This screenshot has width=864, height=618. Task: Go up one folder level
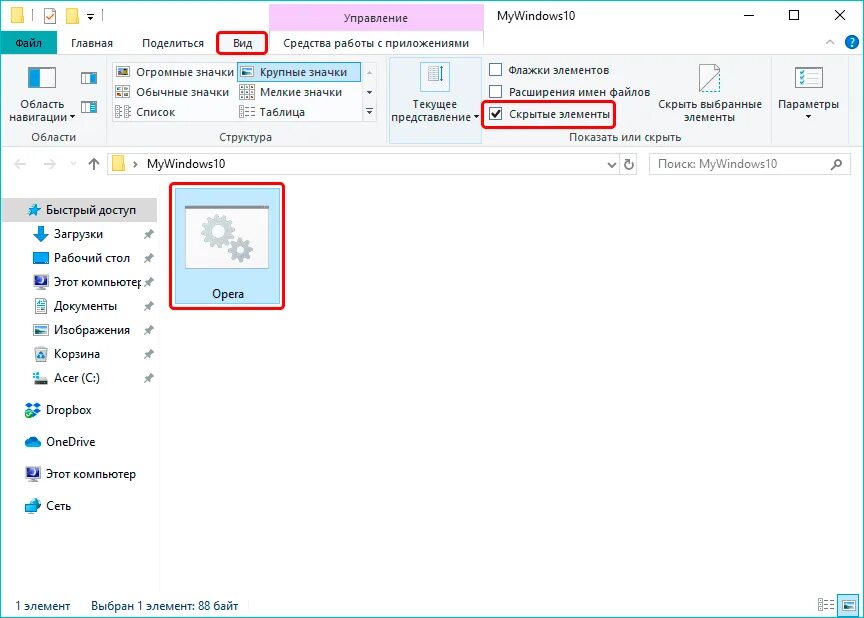click(94, 164)
